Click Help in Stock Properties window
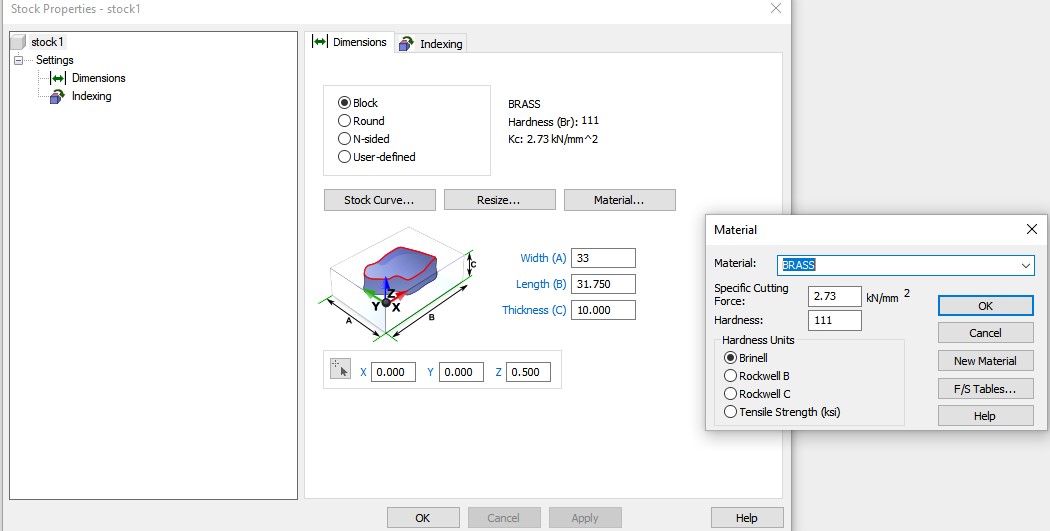Screen dimensions: 1050x531 (x=747, y=518)
